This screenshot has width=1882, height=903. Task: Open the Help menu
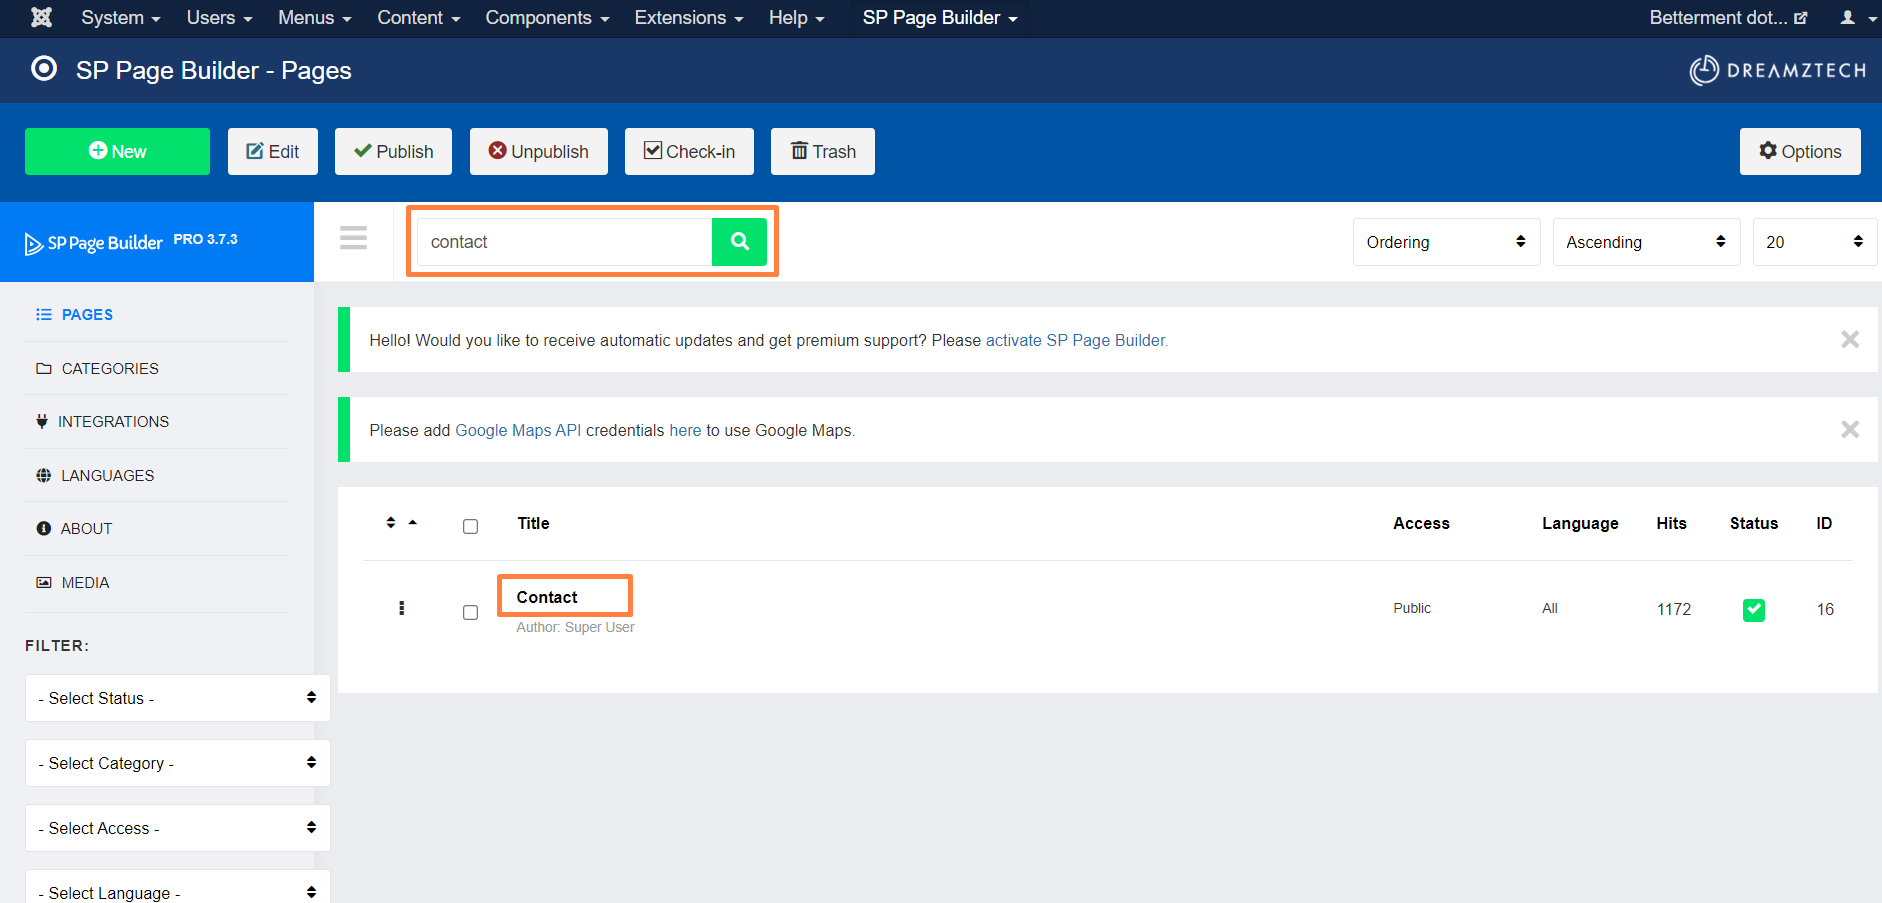tap(796, 18)
